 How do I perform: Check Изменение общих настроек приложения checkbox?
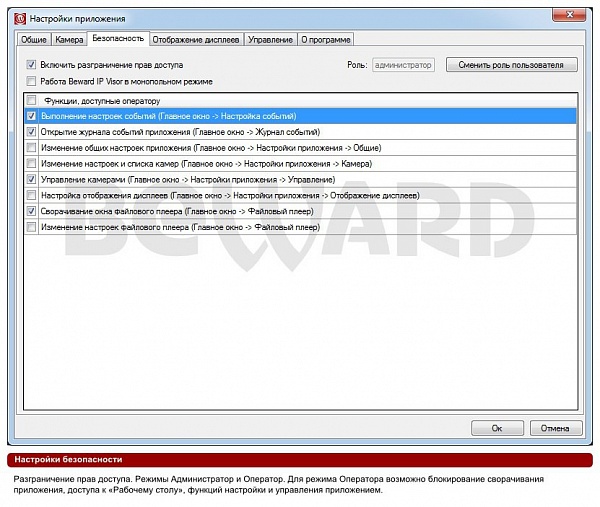coord(31,148)
